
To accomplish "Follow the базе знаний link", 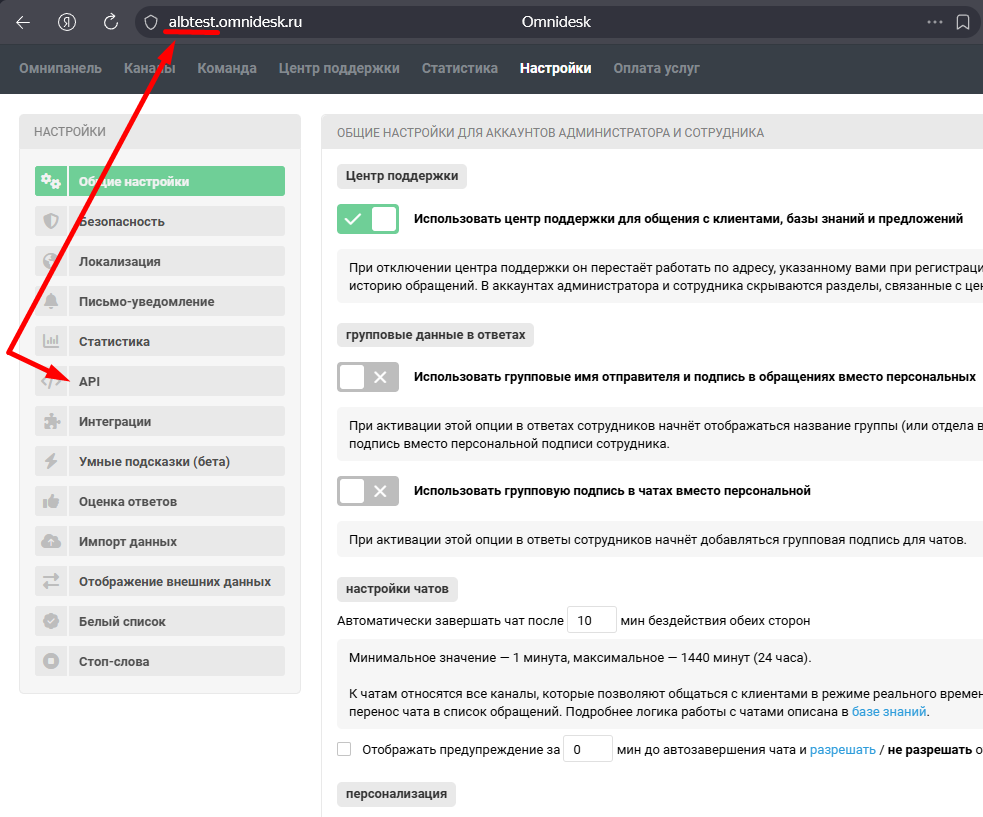I will pos(889,712).
